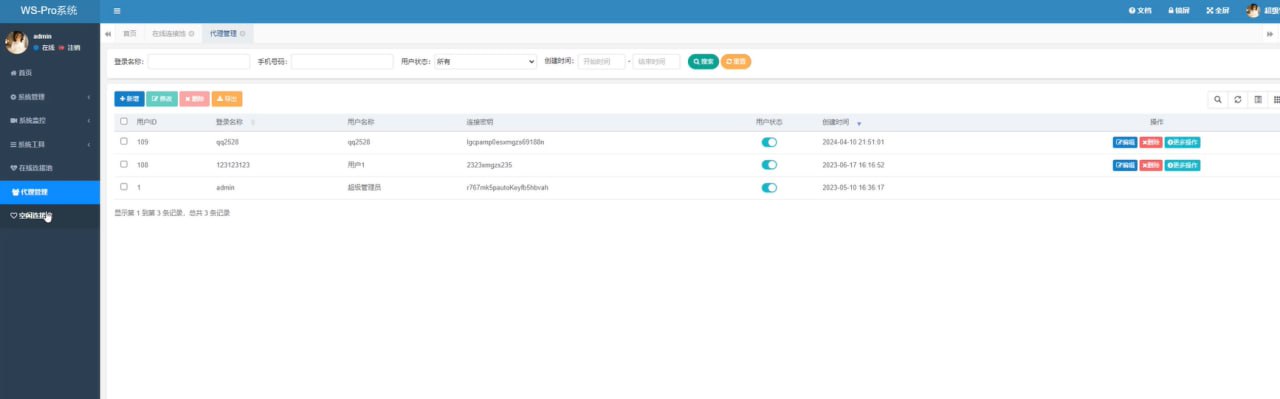Open the 用户状态 dropdown showing 所有
1280x399 pixels.
485,61
